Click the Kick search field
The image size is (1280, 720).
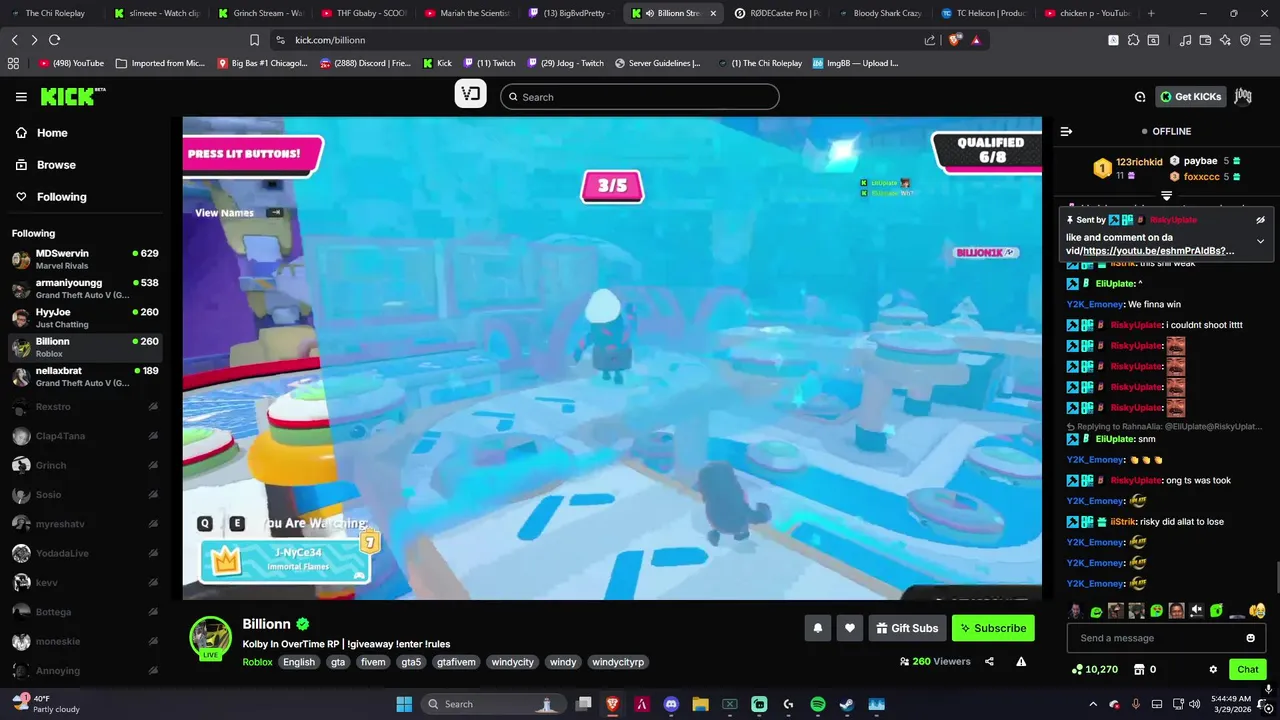pos(640,97)
